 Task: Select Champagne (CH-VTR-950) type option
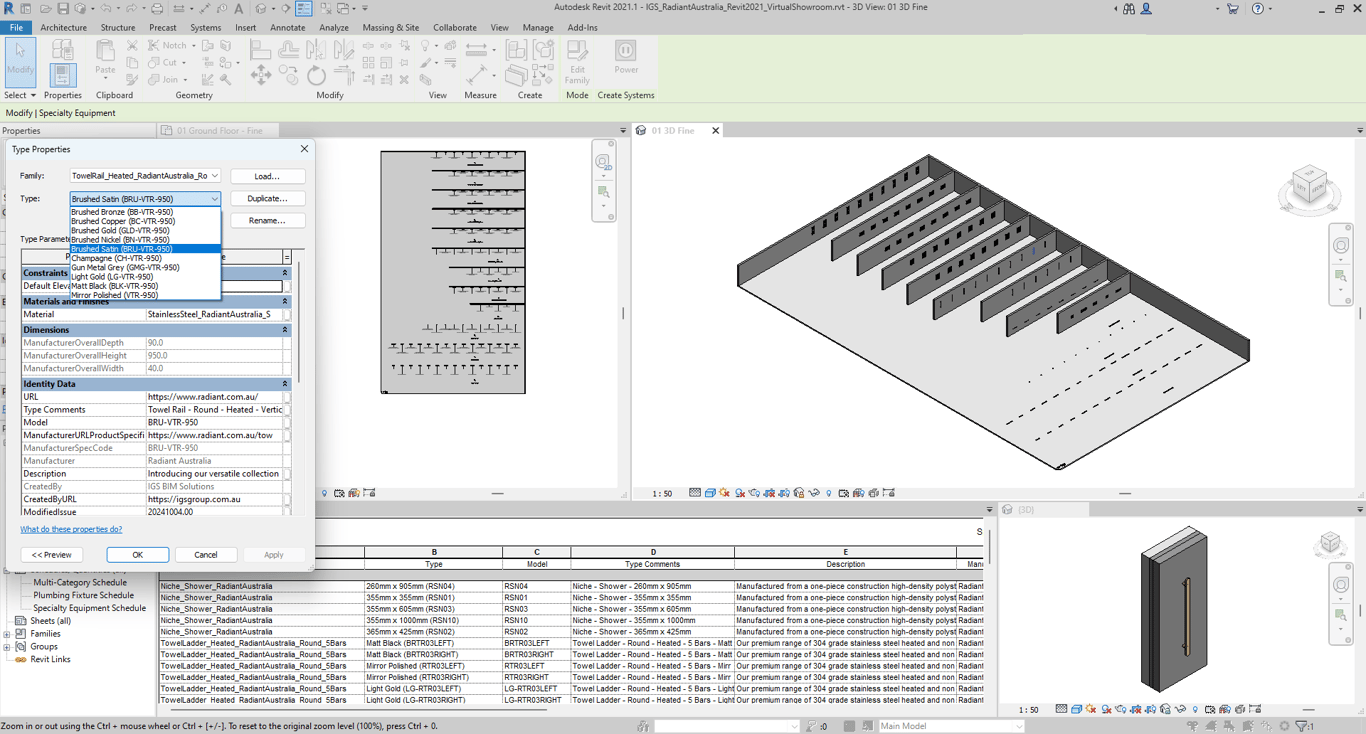[x=116, y=258]
